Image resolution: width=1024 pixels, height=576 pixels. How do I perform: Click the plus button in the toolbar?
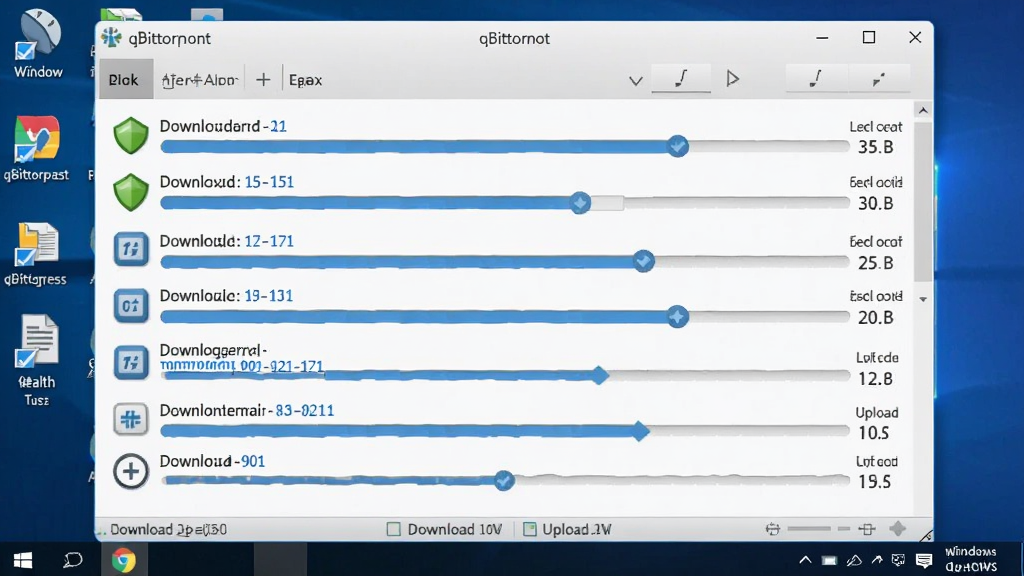[263, 80]
